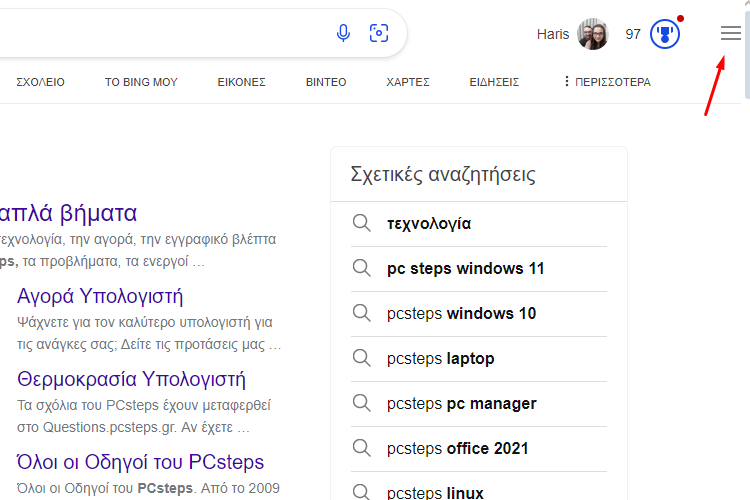
Task: Open the 'απλά βήματα' main result title
Action: tap(68, 213)
